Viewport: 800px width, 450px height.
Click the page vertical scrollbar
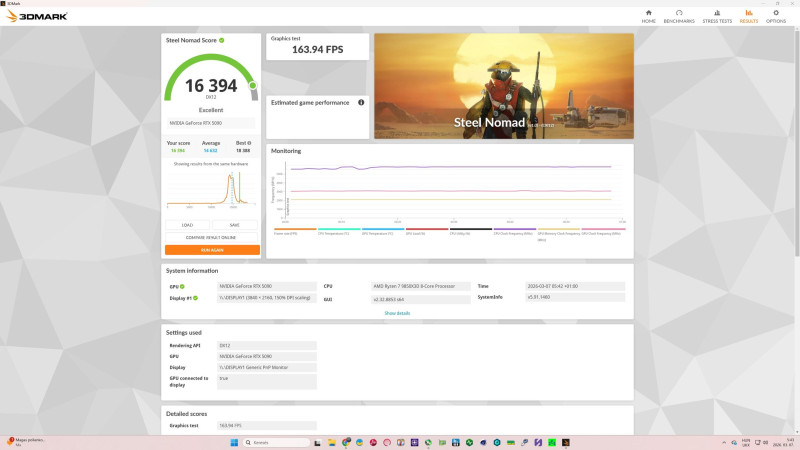click(796, 143)
